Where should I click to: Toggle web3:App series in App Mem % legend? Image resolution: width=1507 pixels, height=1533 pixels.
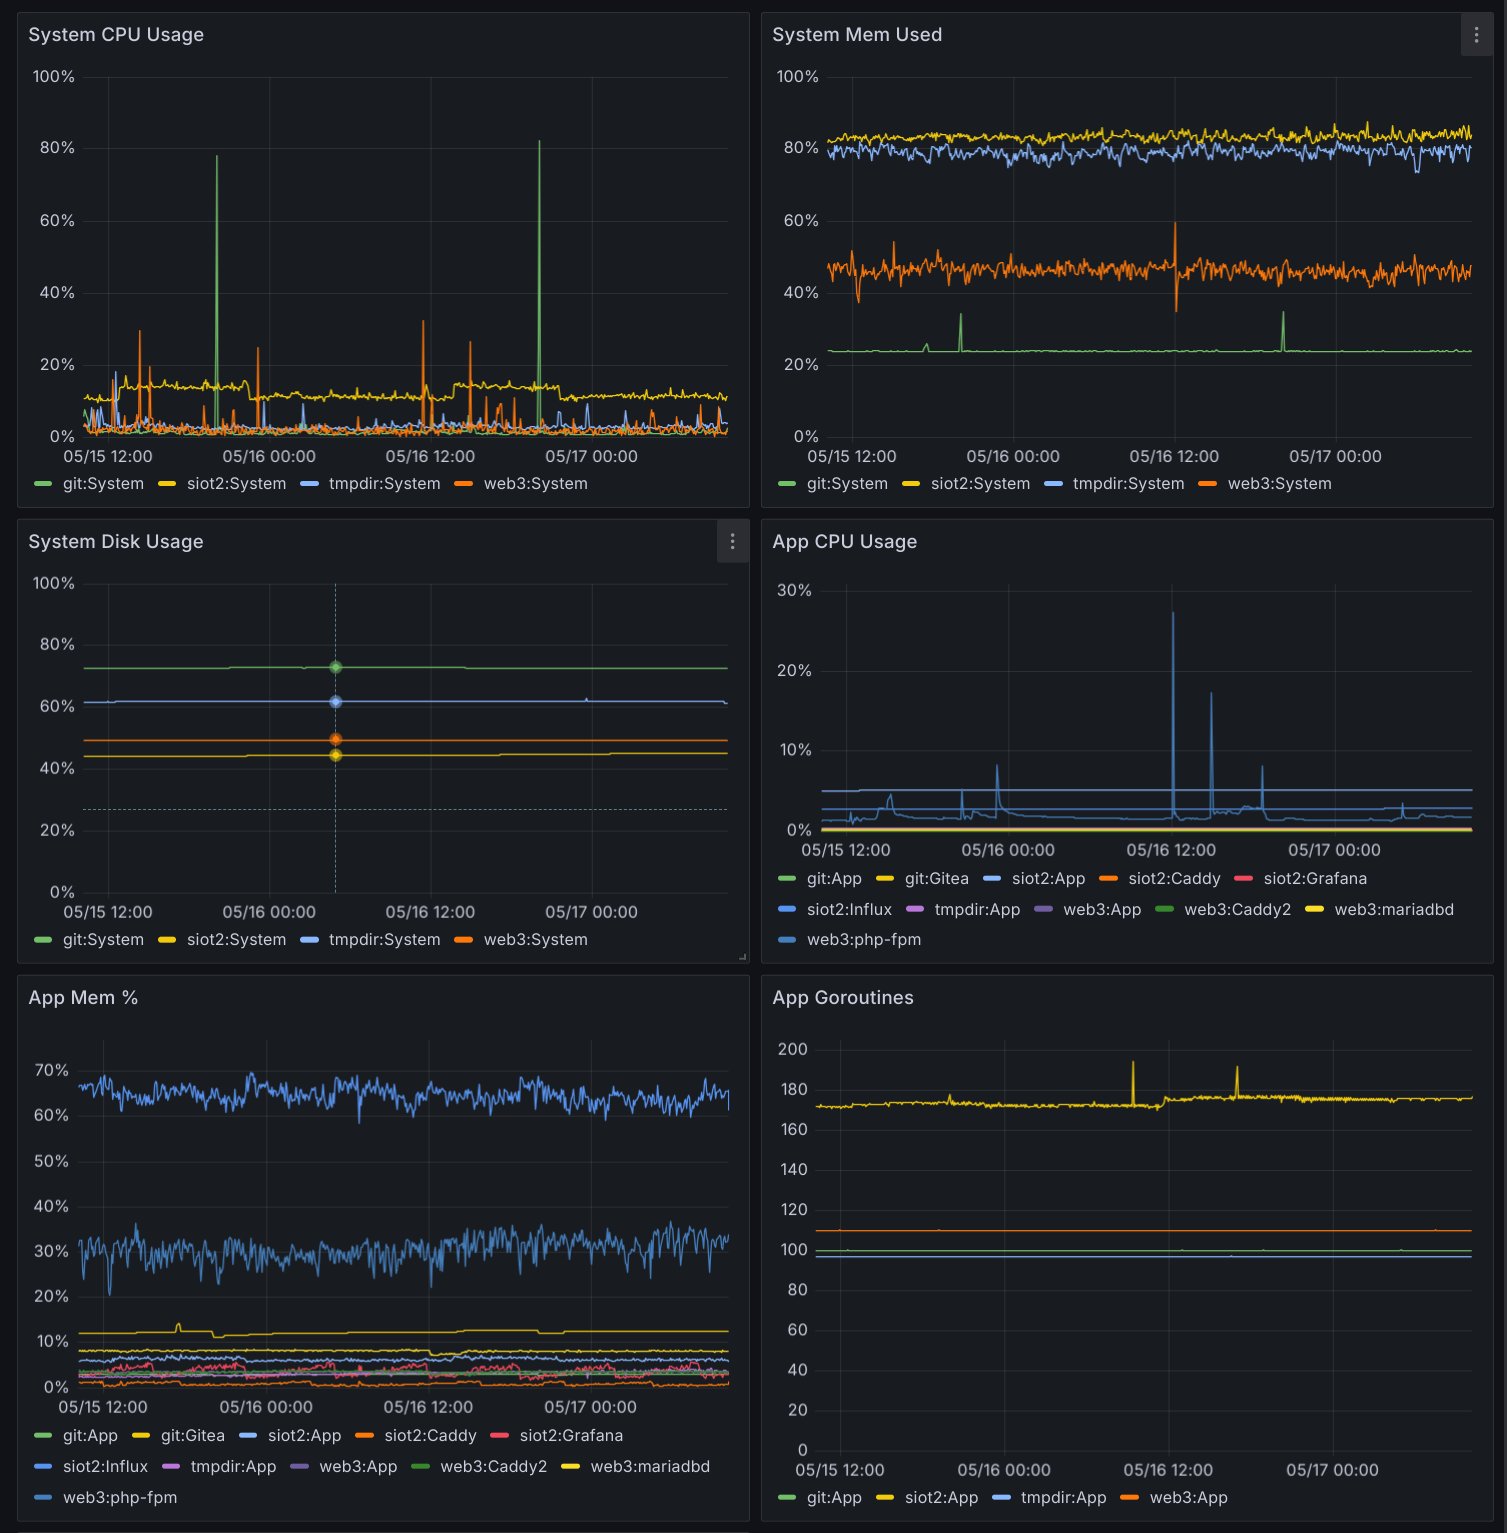(358, 1467)
